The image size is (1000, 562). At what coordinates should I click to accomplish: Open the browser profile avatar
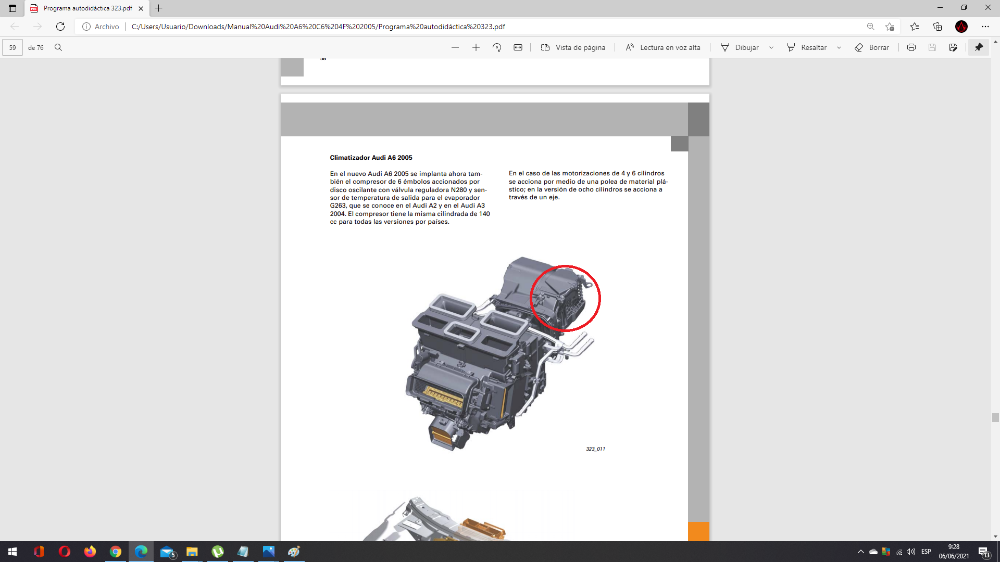pos(961,27)
